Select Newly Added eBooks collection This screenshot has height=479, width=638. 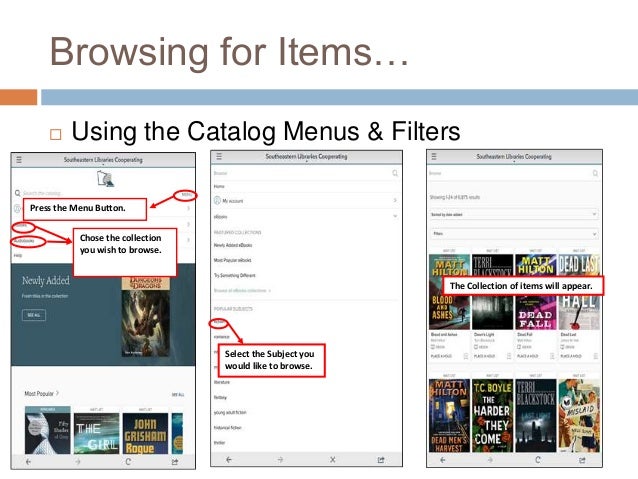233,245
